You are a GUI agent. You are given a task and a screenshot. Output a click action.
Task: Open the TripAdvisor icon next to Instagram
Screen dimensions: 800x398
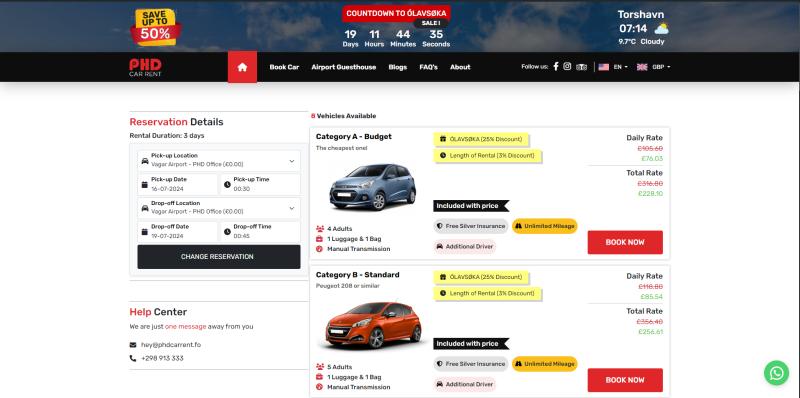point(581,67)
